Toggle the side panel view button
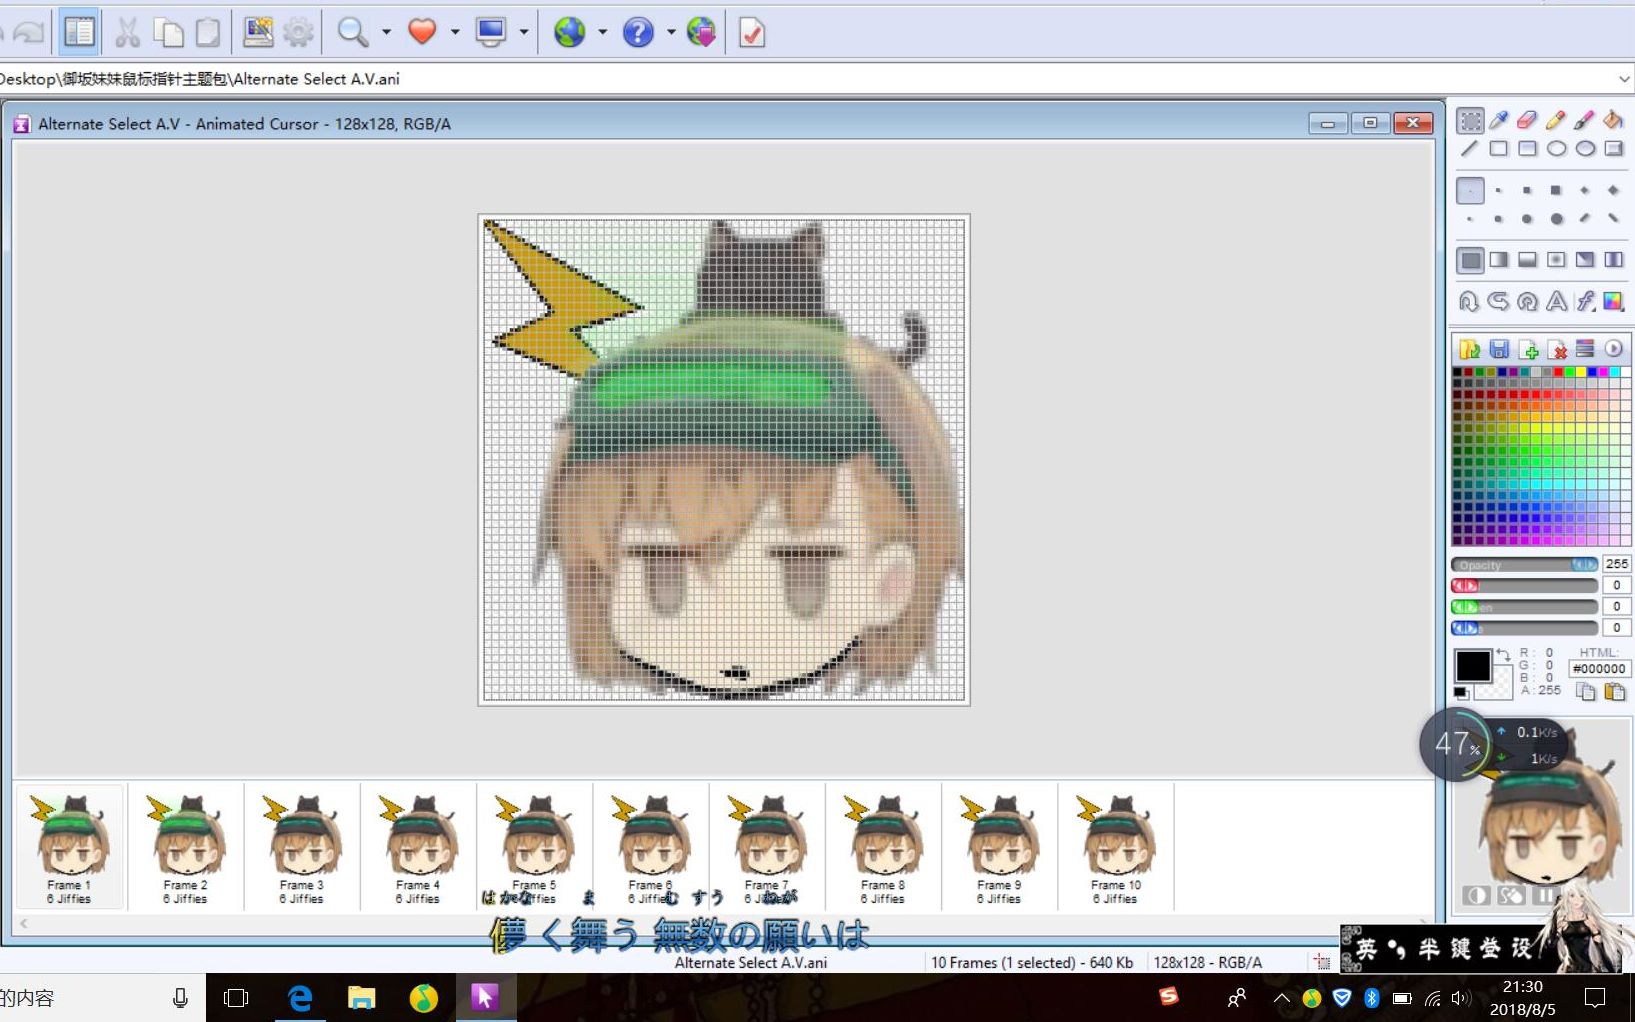The image size is (1635, 1022). [x=79, y=32]
